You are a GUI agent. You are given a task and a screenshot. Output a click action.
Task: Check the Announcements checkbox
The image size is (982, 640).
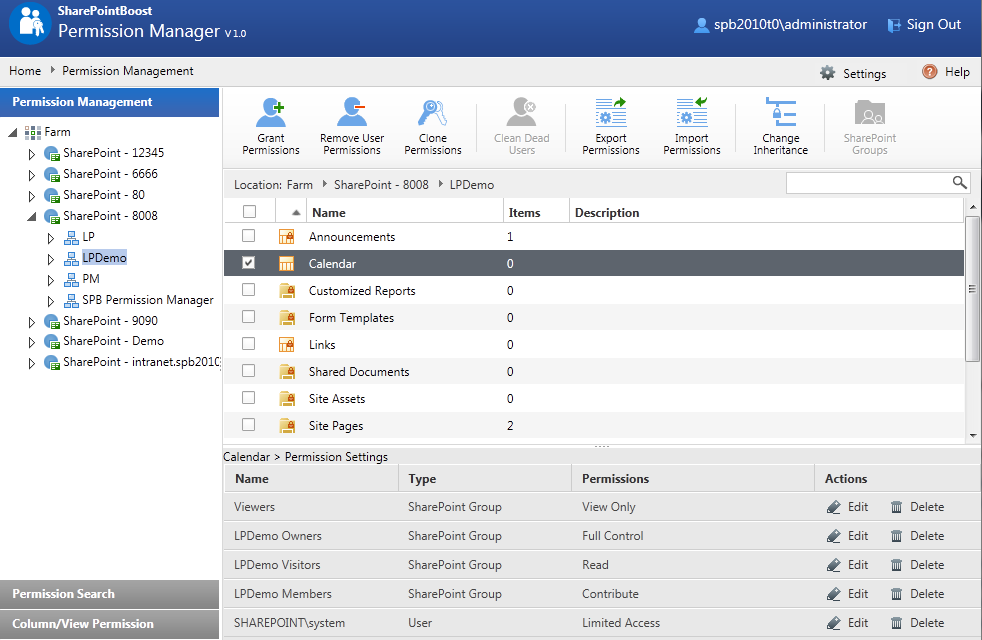pyautogui.click(x=249, y=235)
